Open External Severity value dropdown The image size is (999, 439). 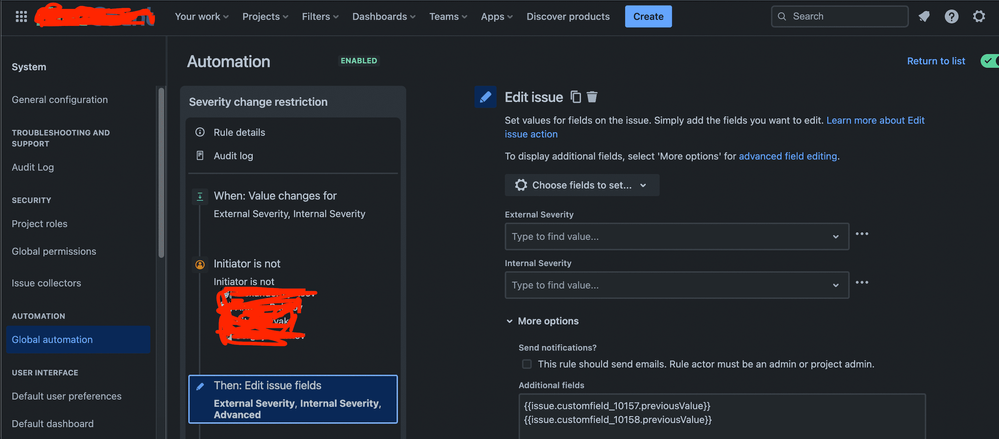[677, 236]
